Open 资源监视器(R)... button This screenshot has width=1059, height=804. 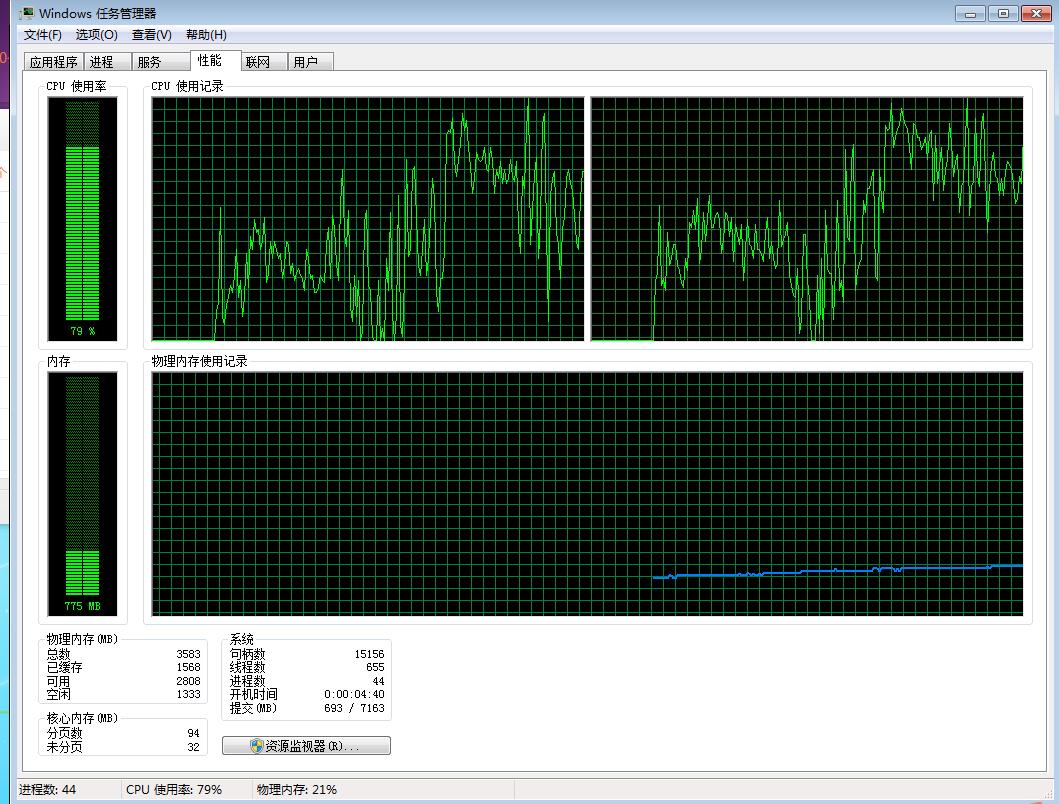306,746
